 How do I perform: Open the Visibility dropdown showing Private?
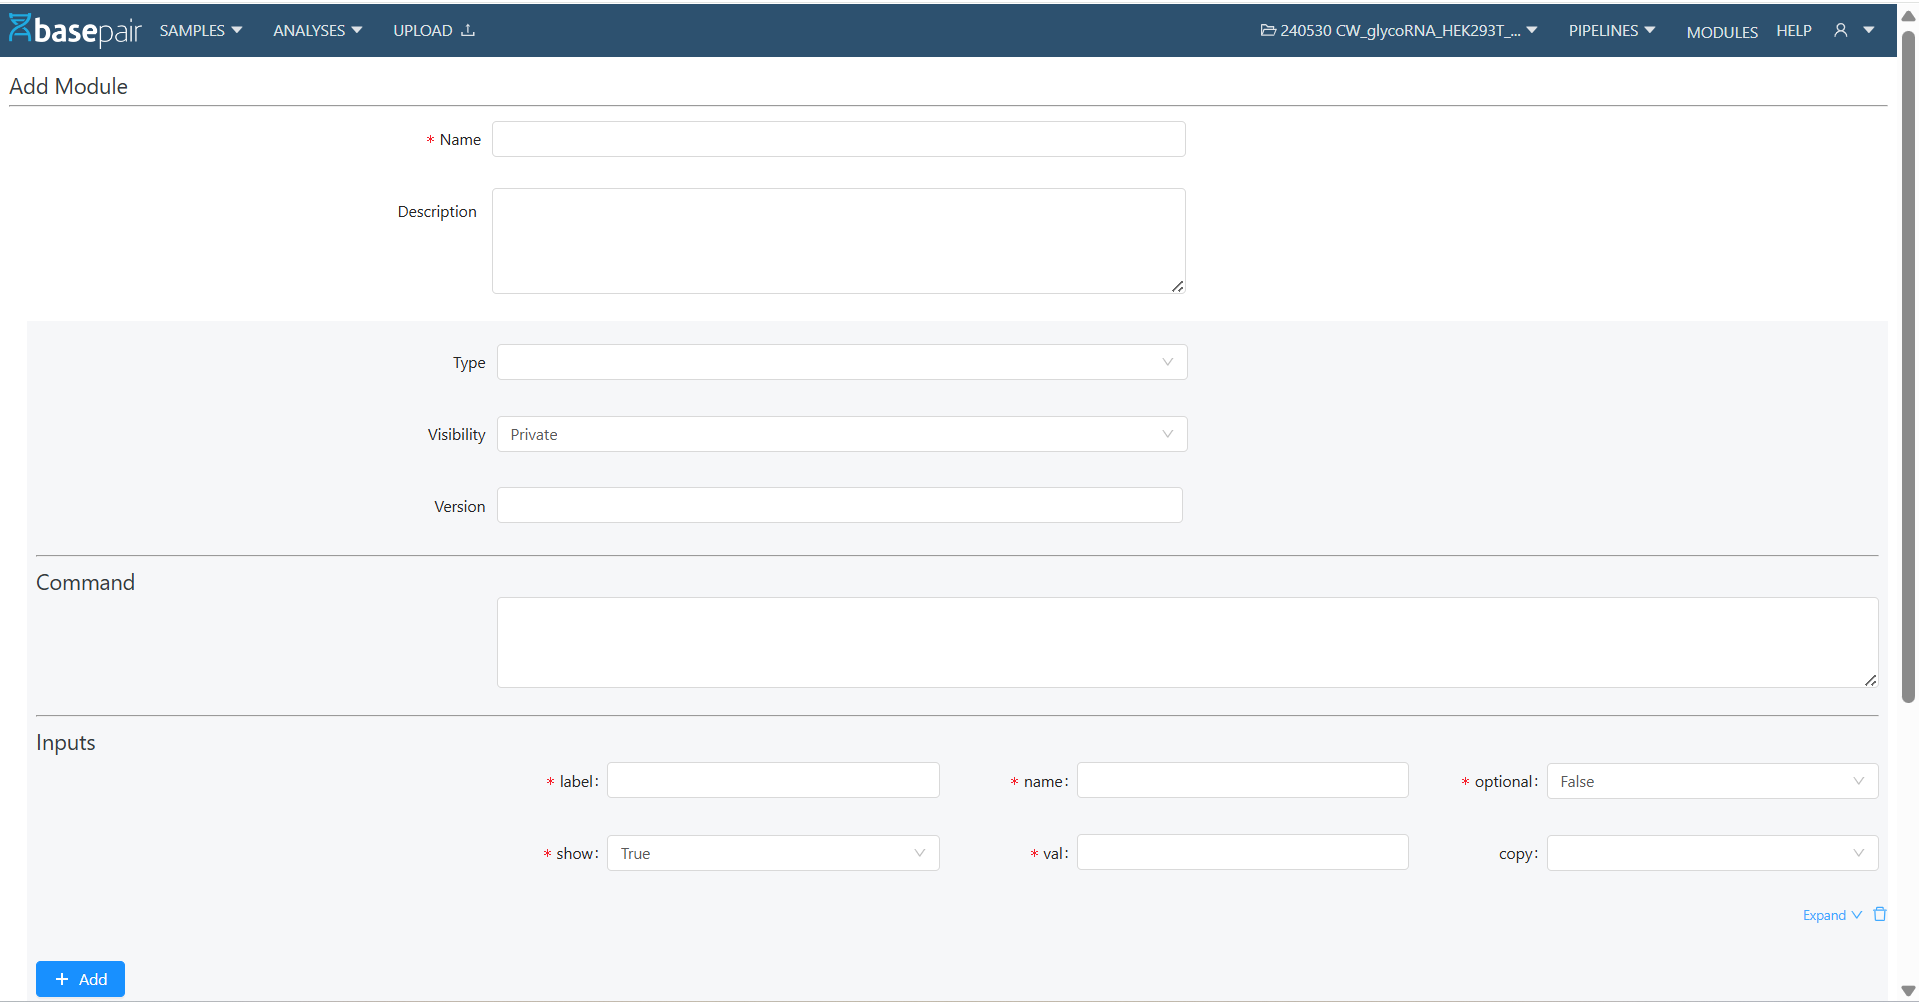pos(841,433)
